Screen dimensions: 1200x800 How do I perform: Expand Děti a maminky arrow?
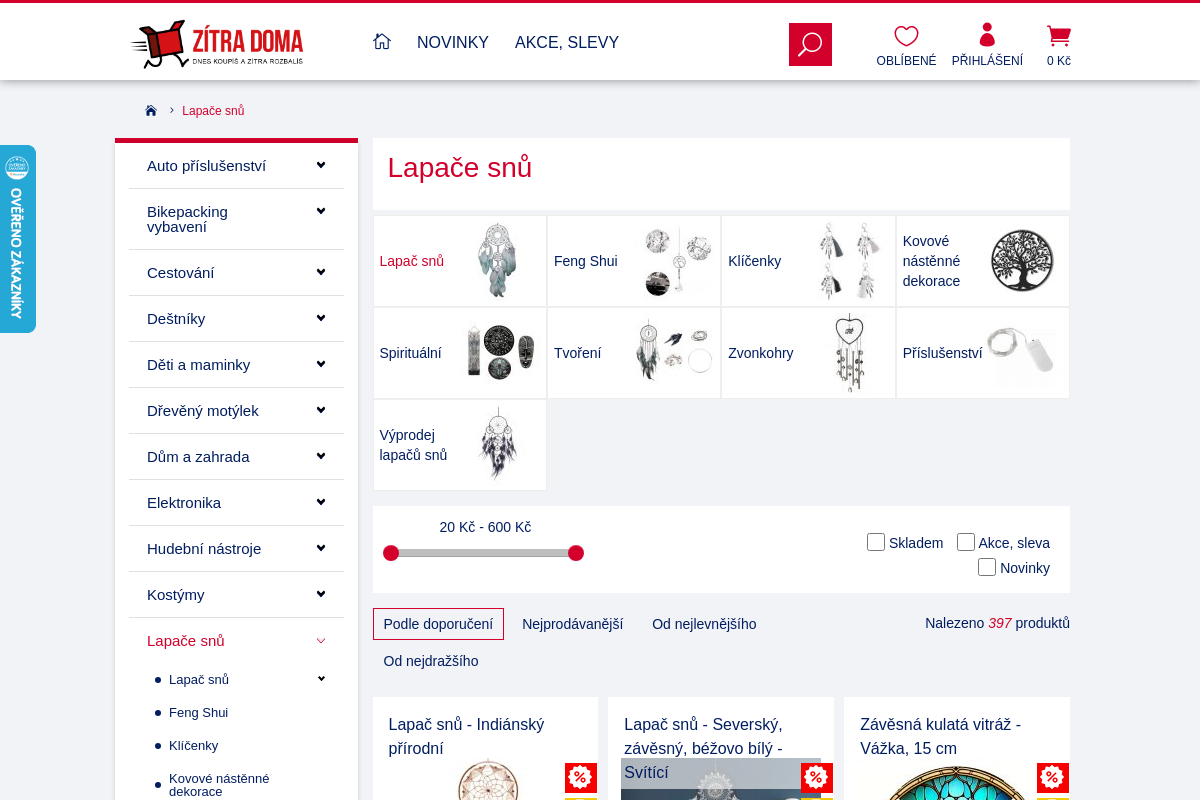tap(321, 364)
